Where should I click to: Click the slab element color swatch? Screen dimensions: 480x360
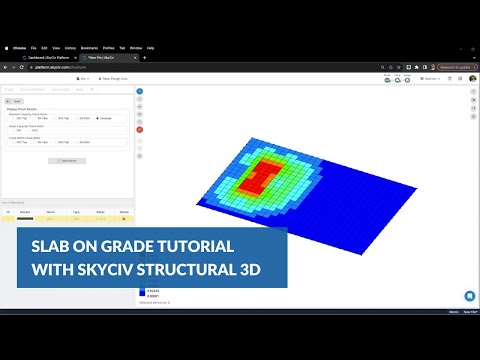pos(25,219)
